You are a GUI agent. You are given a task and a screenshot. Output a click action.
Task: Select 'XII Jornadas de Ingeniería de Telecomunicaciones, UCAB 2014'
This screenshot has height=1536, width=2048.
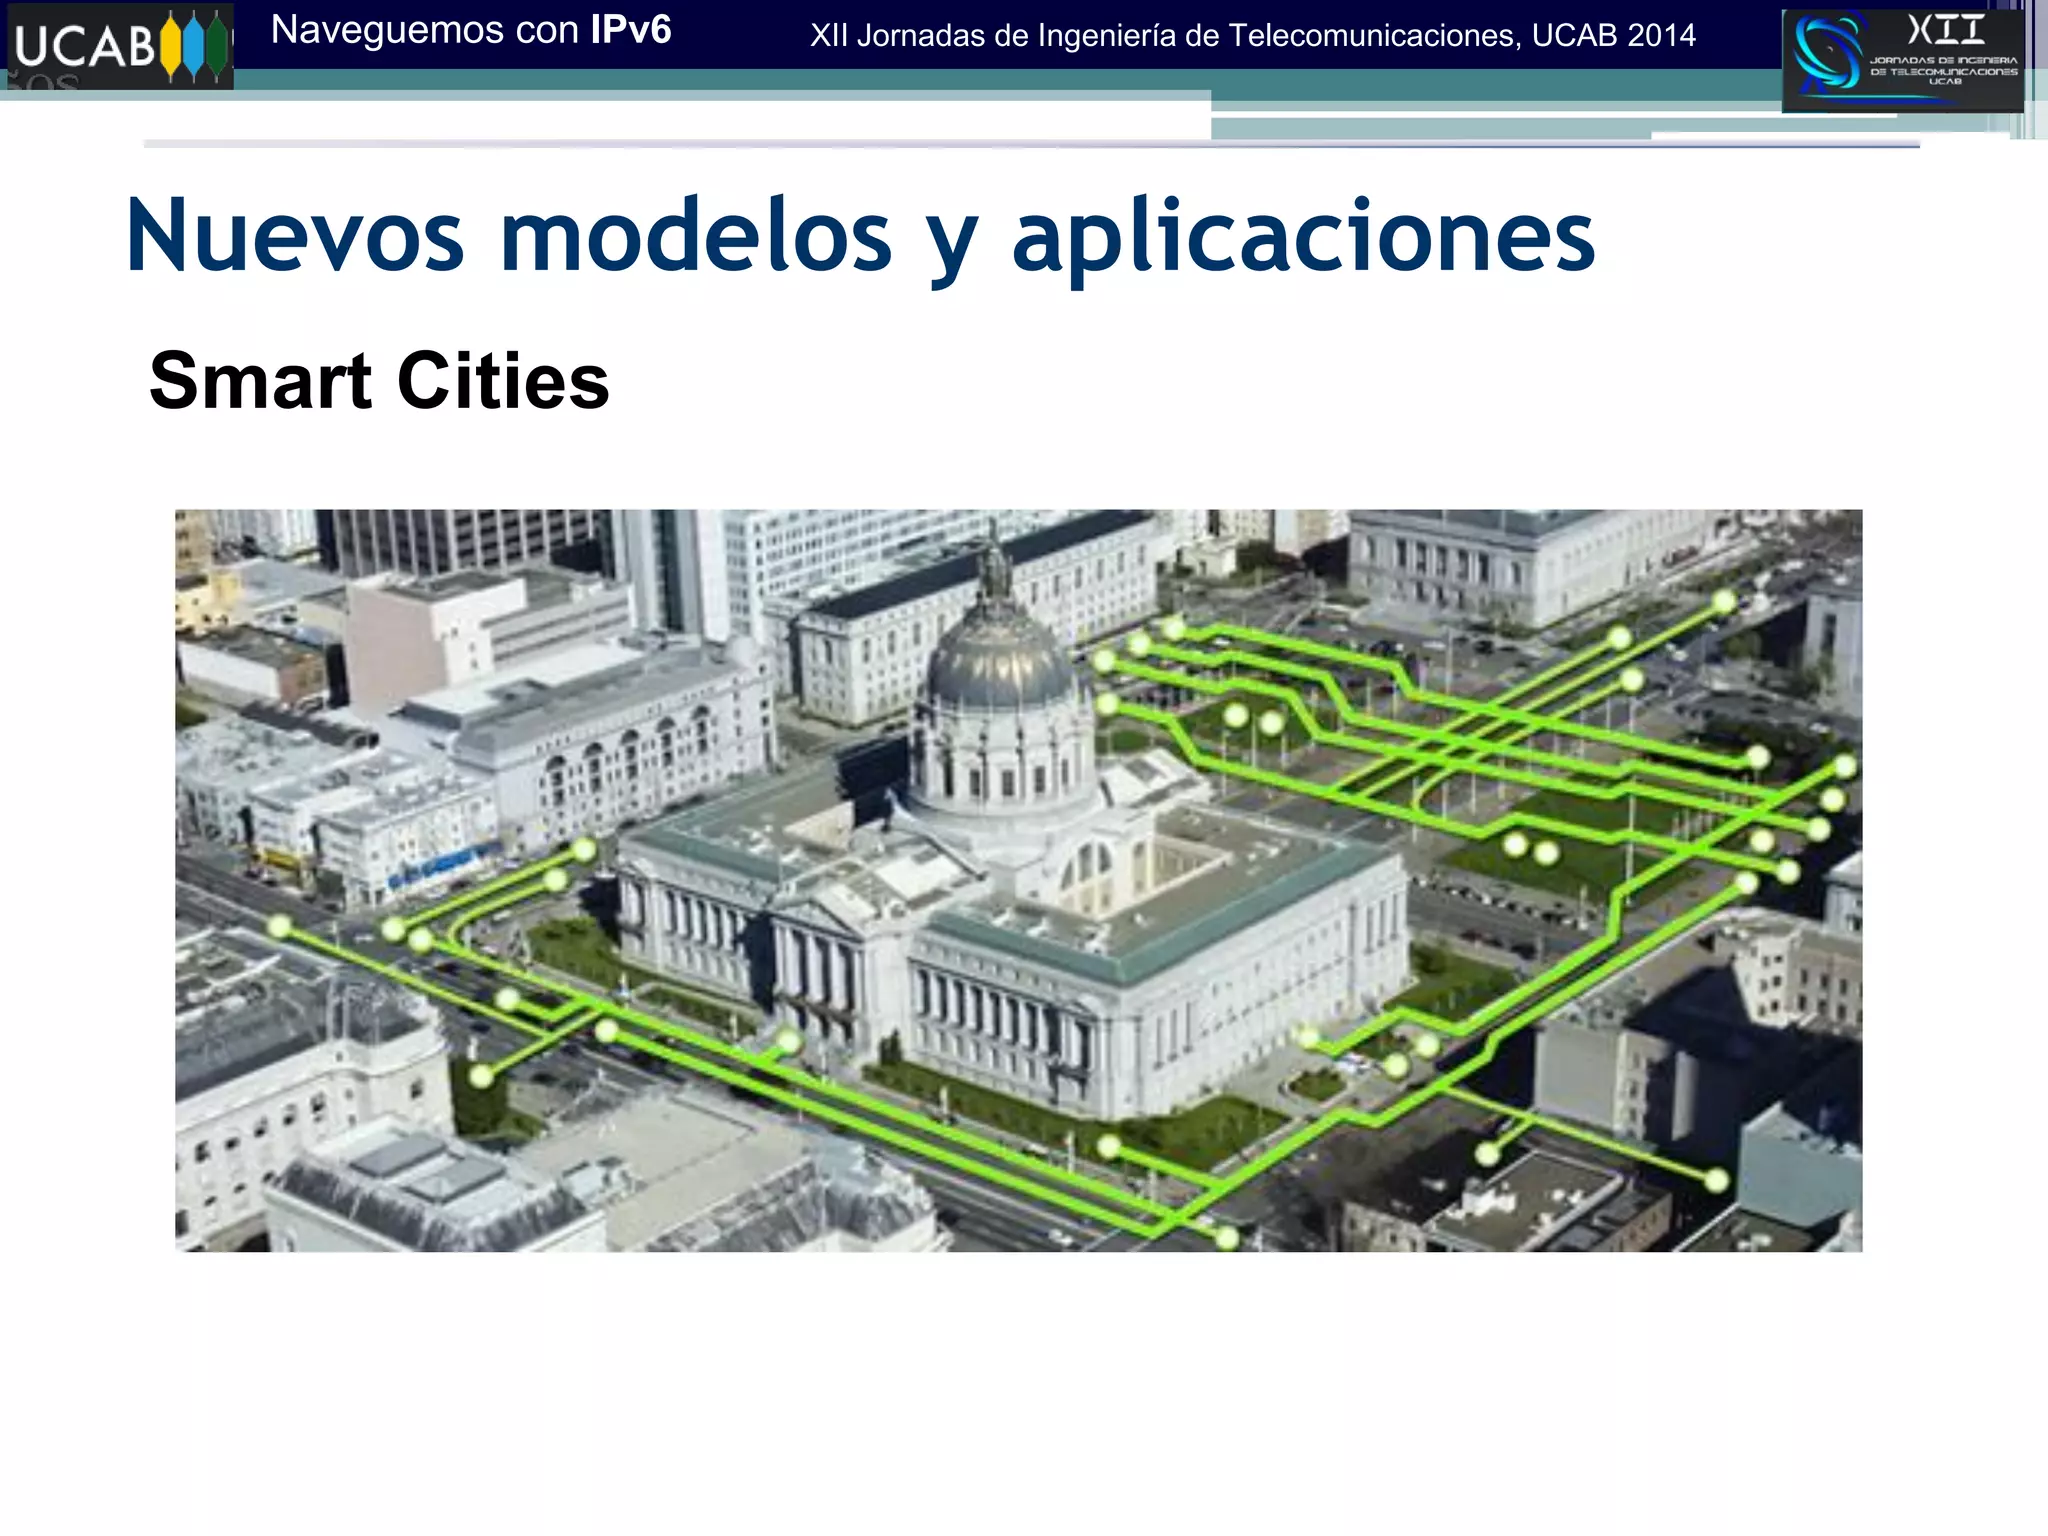click(x=1253, y=36)
